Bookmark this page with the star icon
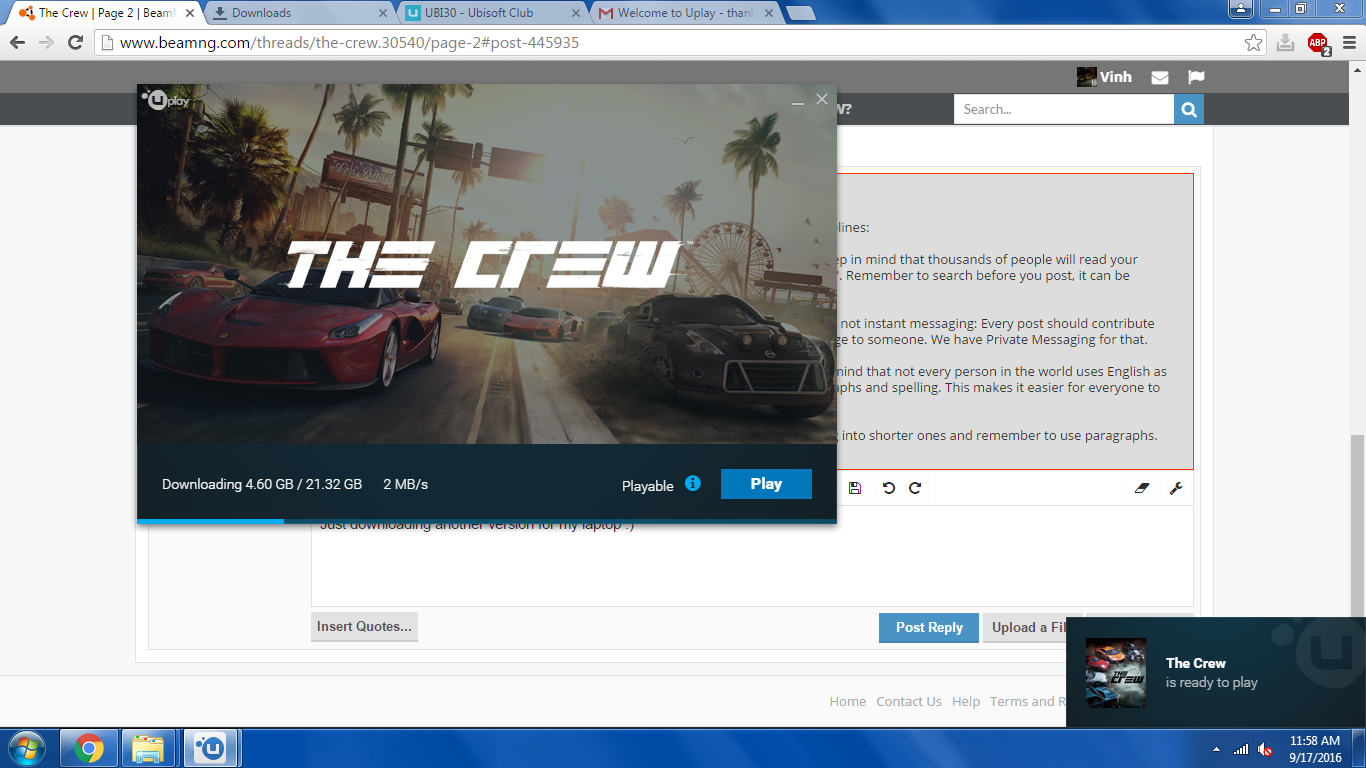The width and height of the screenshot is (1366, 768). click(1253, 43)
